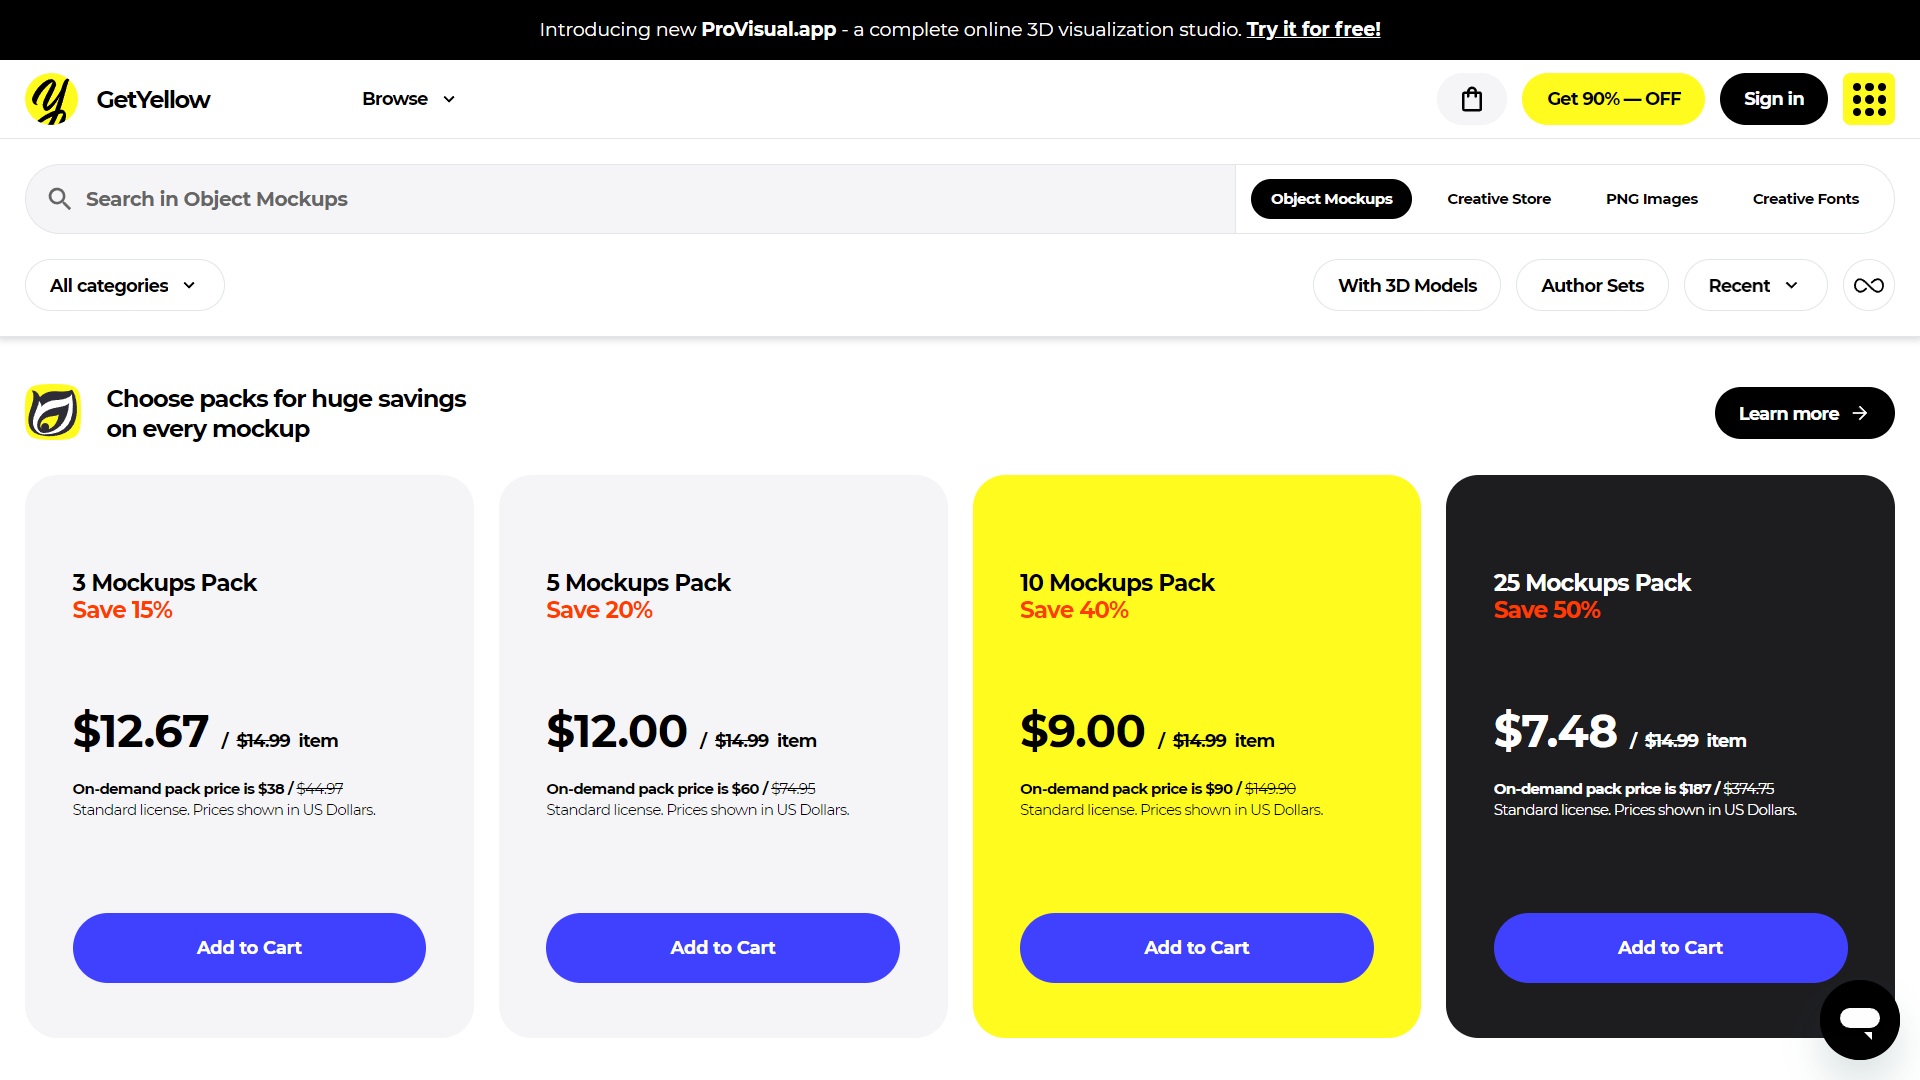Toggle the Author Sets filter
The image size is (1920, 1080).
tap(1592, 285)
